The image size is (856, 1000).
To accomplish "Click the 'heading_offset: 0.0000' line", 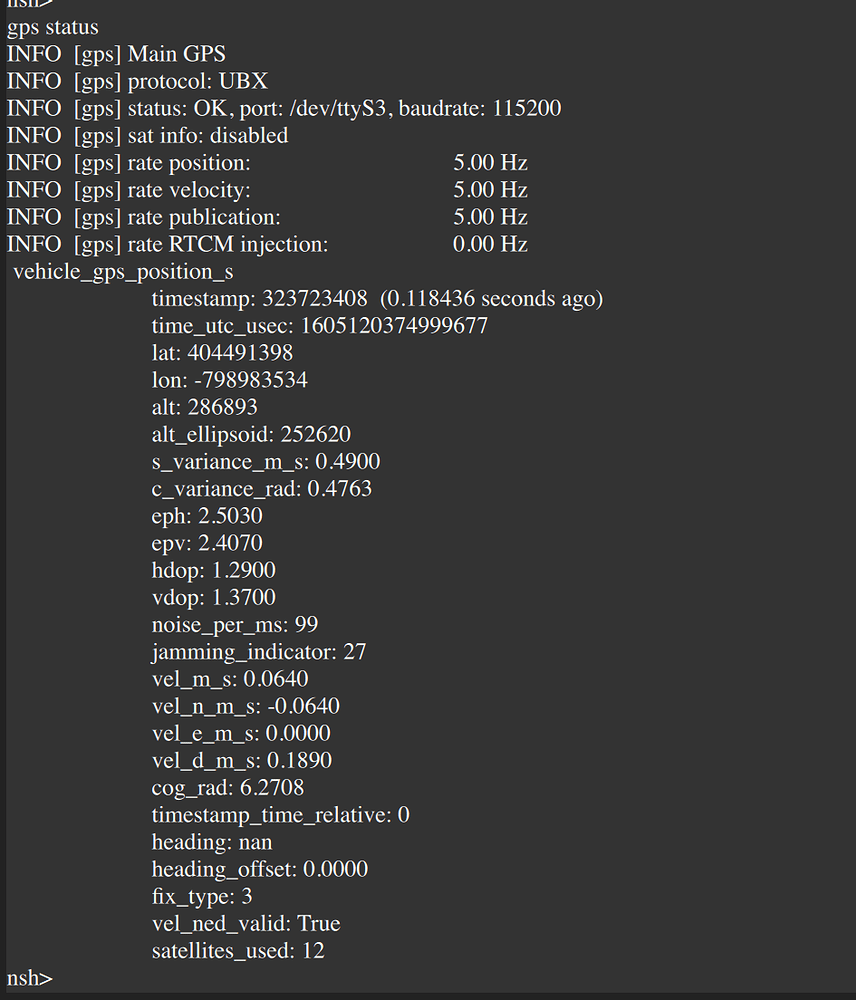I will pos(260,870).
